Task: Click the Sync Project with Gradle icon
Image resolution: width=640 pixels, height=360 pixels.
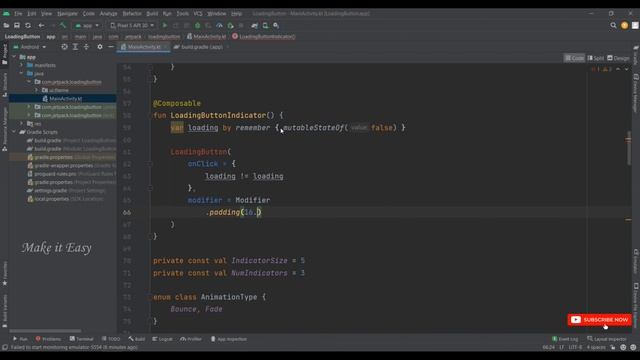Action: point(255,25)
